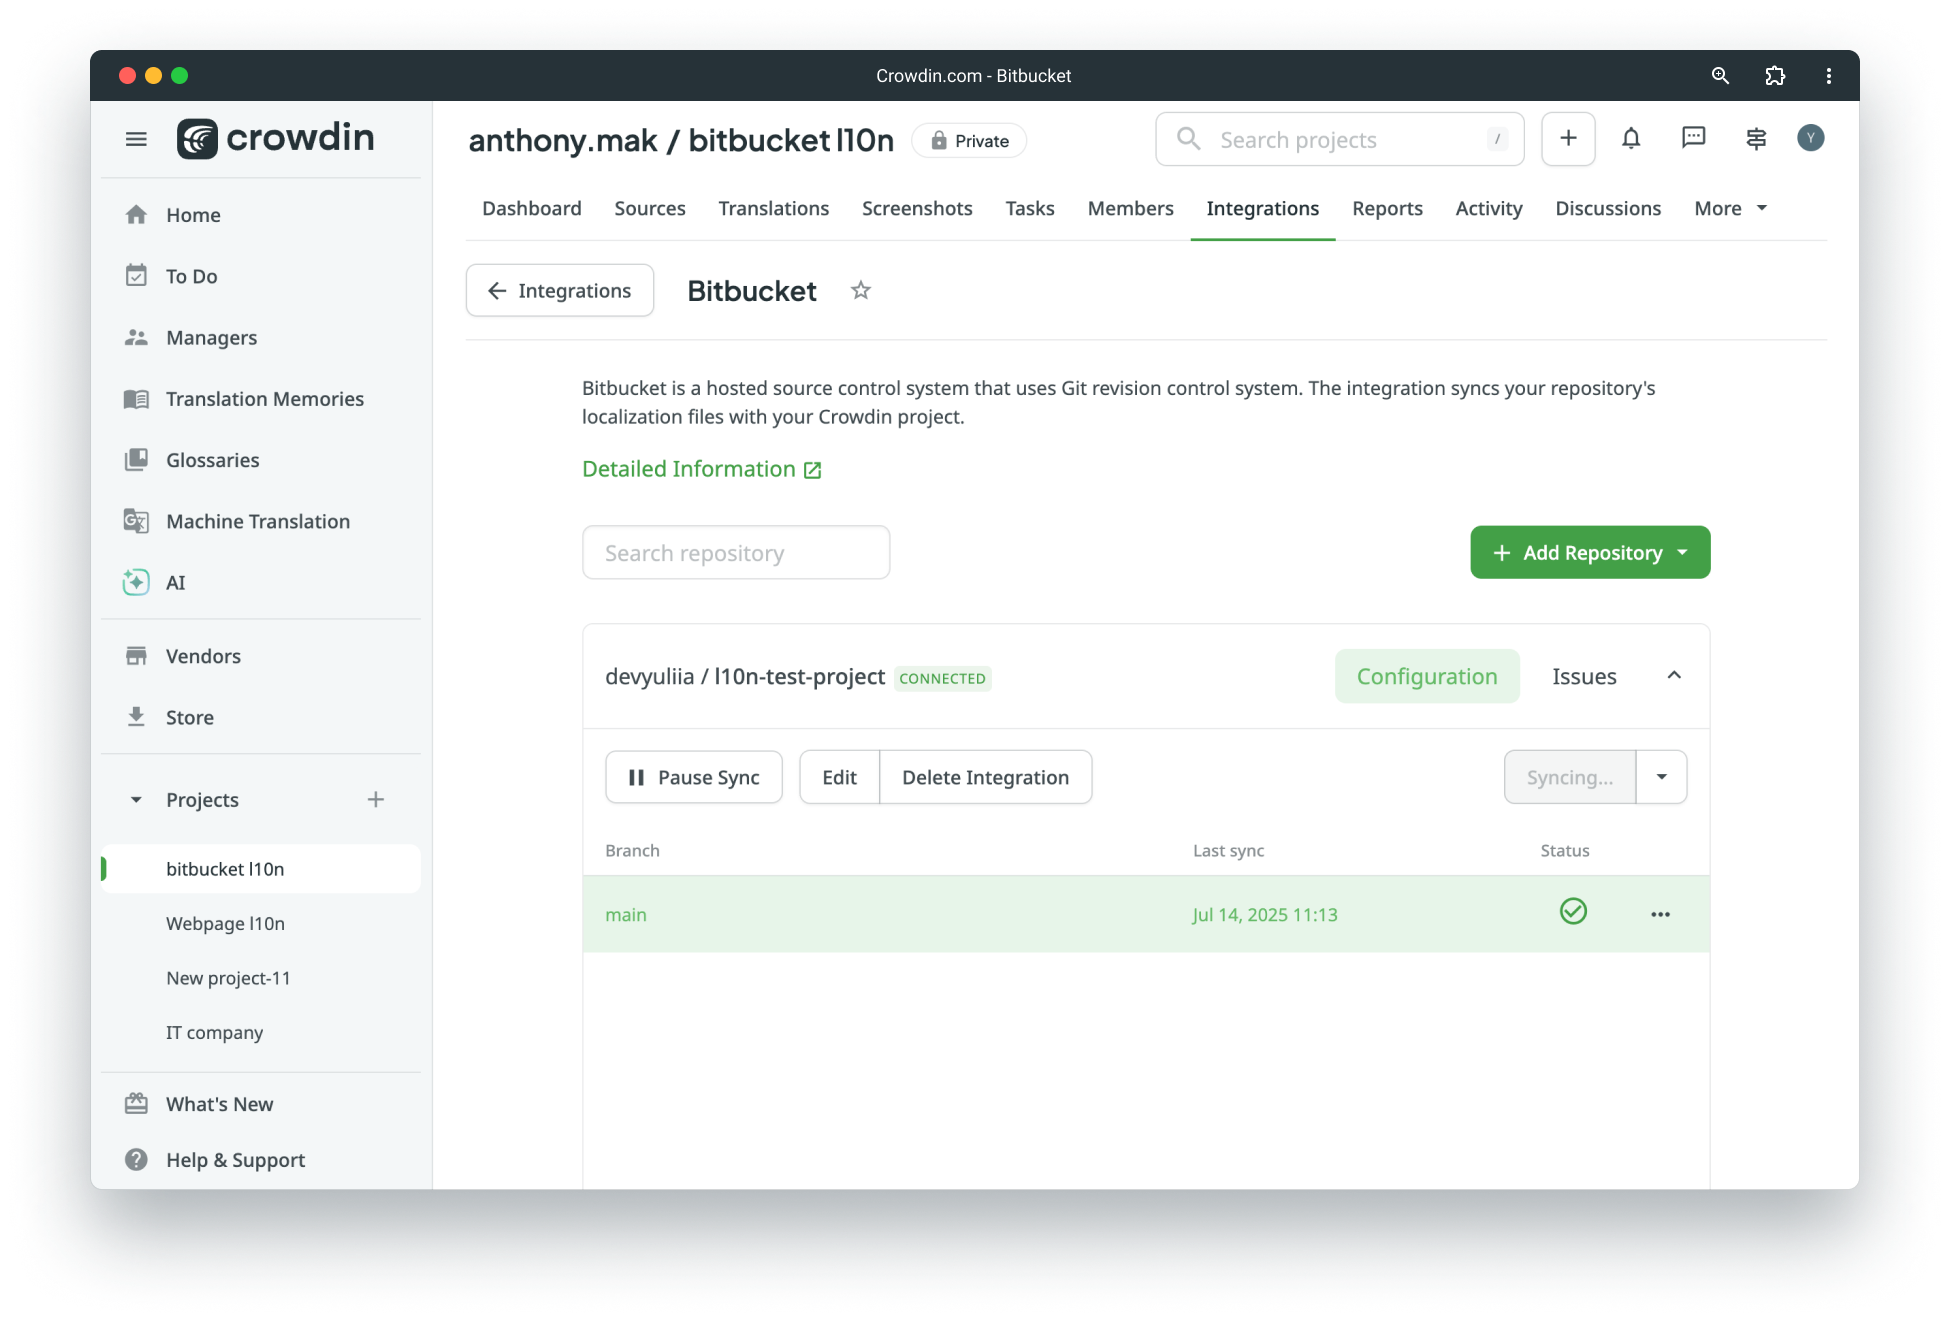Focus the Search projects field

pos(1340,139)
